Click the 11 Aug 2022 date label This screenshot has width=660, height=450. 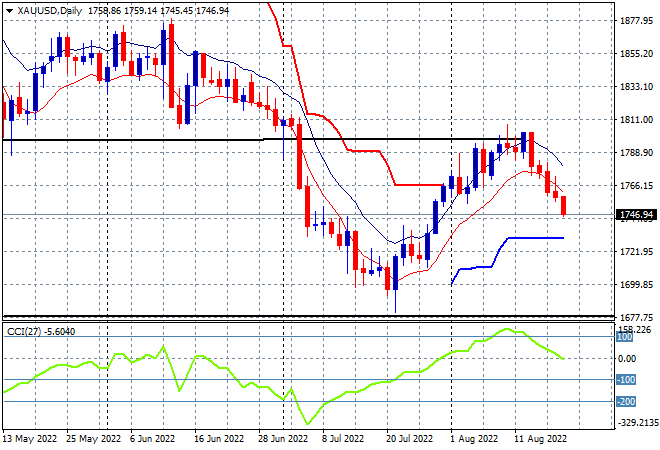tap(540, 439)
